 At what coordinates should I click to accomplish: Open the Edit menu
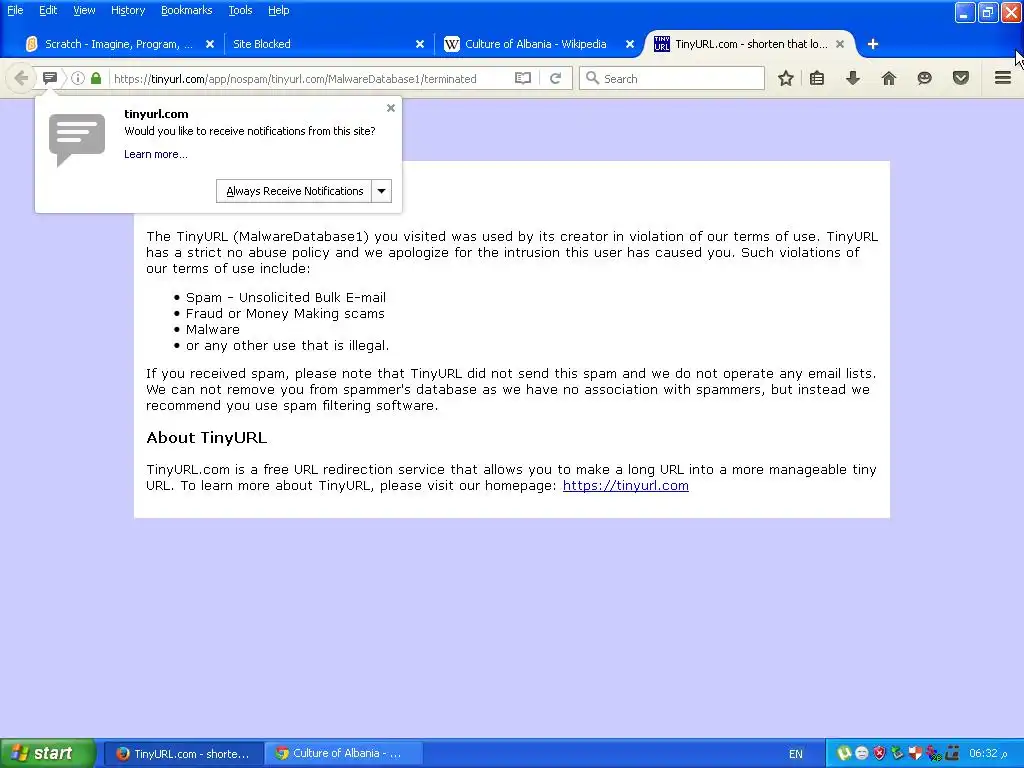click(48, 10)
